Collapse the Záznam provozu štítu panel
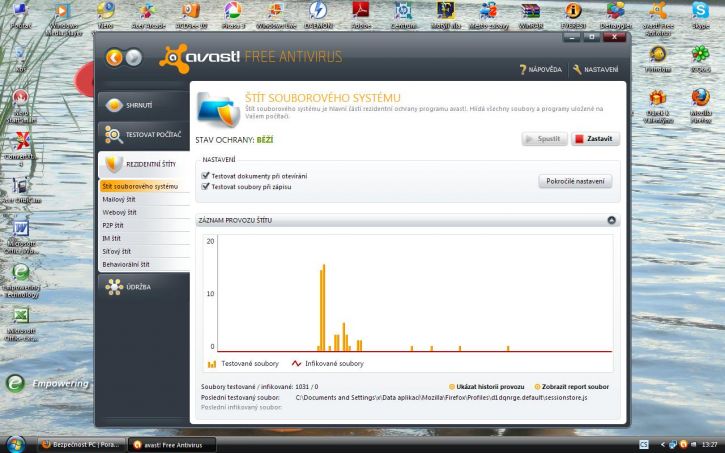Viewport: 725px width, 453px height. (x=611, y=220)
